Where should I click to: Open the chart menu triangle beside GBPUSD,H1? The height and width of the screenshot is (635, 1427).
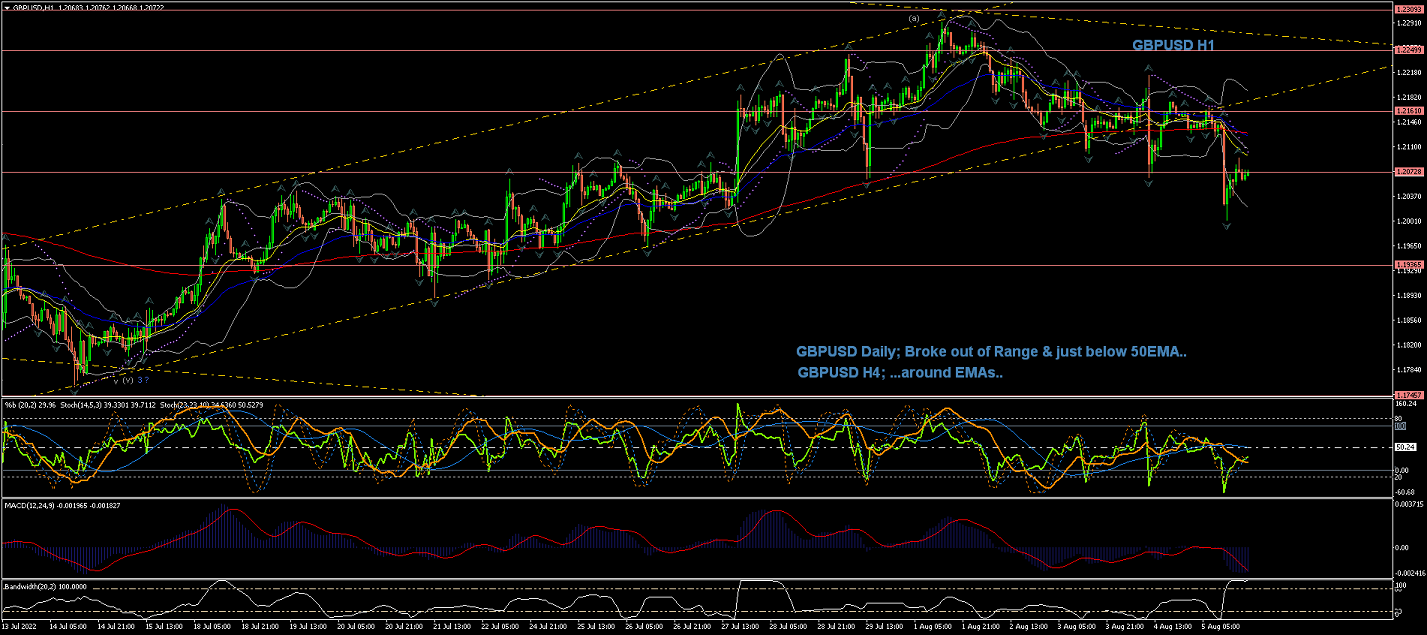pos(5,6)
